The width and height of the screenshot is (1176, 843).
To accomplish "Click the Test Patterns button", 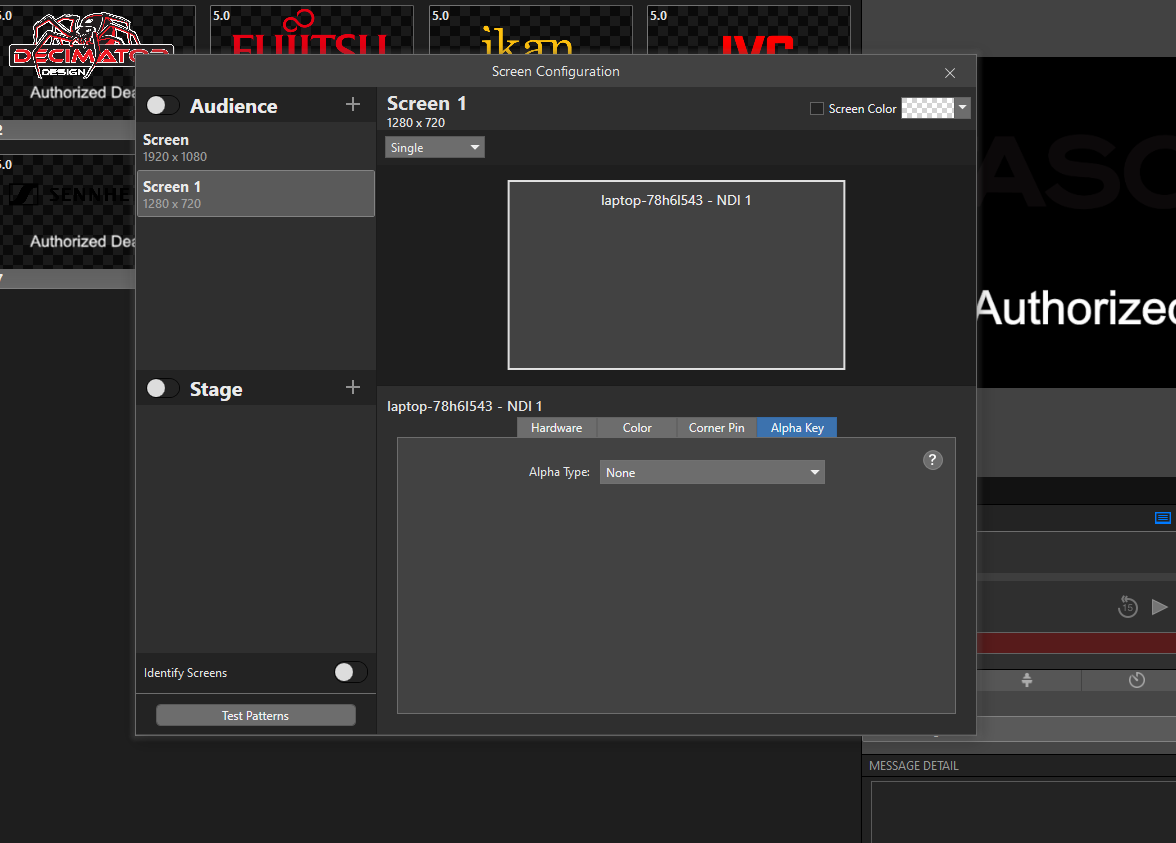I will click(x=255, y=714).
